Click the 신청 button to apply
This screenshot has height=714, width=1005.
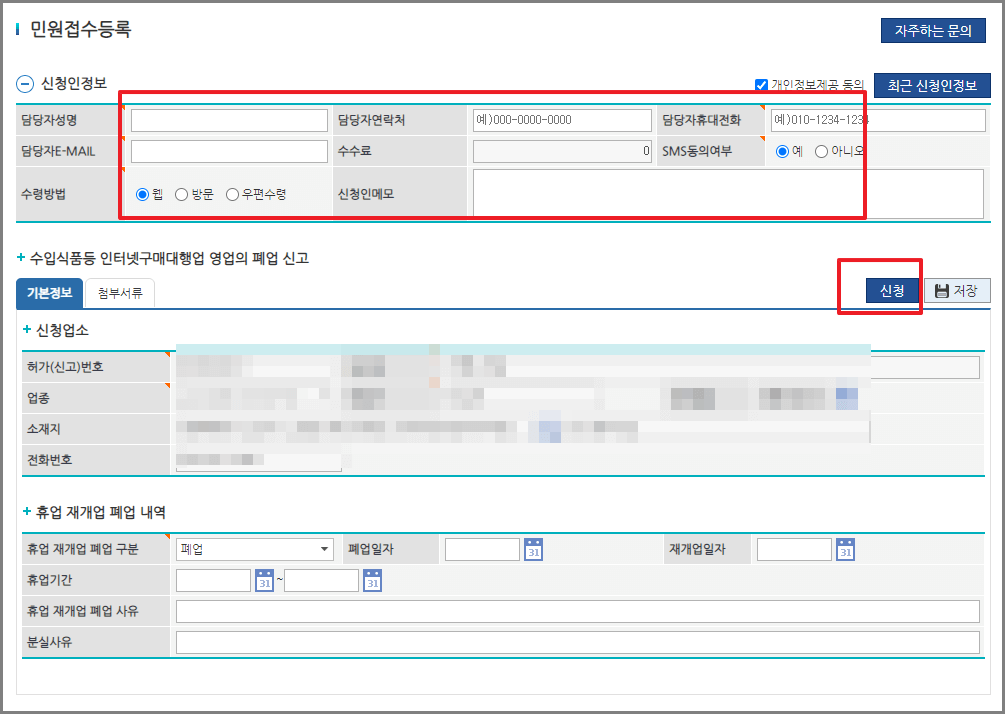(891, 290)
